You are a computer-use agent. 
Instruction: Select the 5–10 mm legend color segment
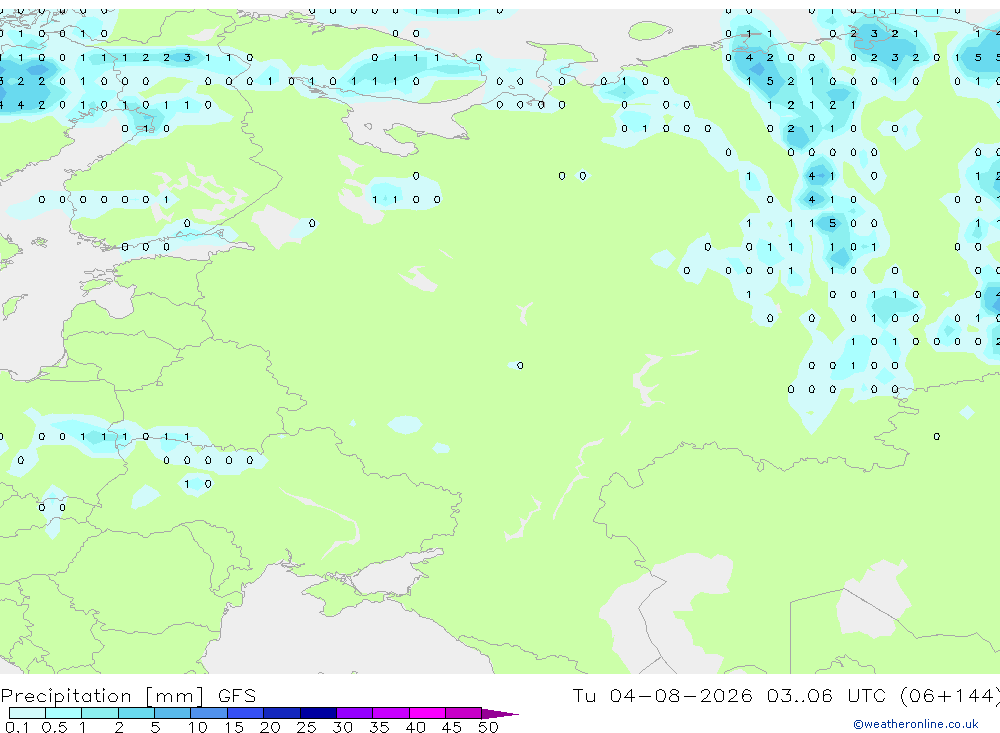pyautogui.click(x=173, y=713)
